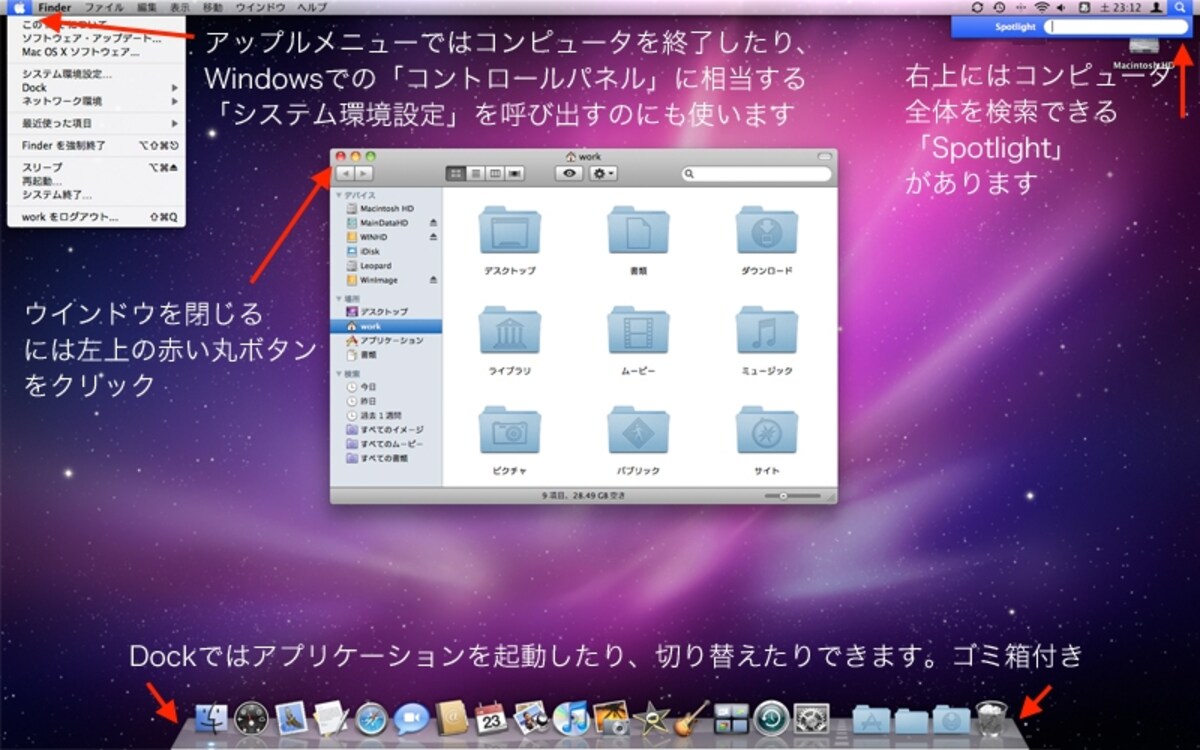
Task: Switch Finder to icon view
Action: pos(457,173)
